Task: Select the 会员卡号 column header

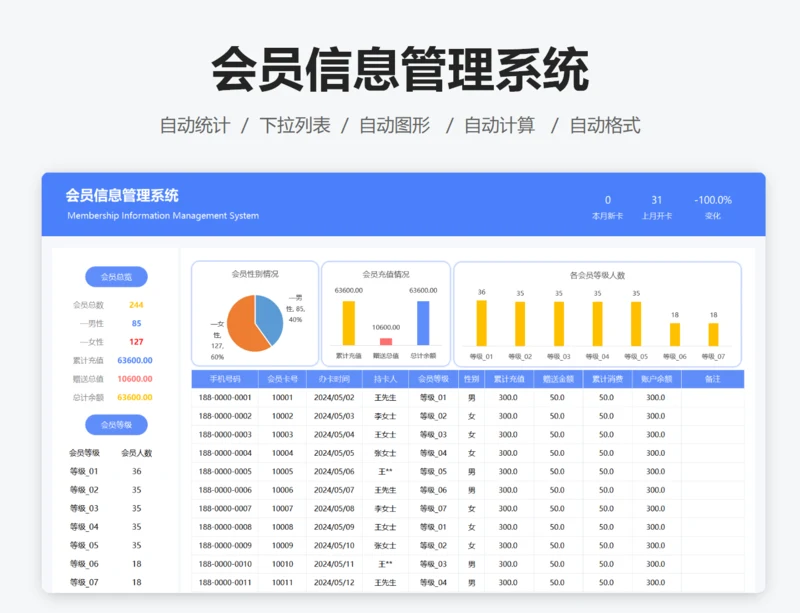Action: pyautogui.click(x=283, y=379)
